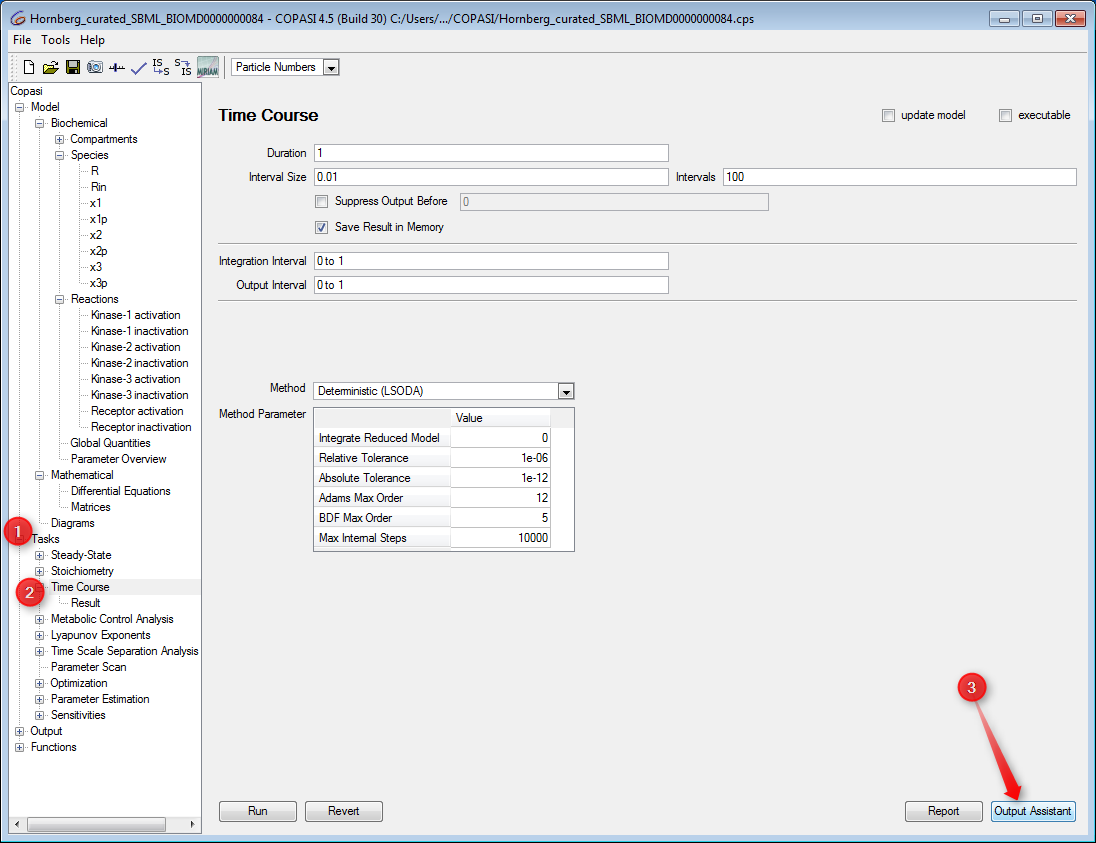Expand the Output tree node
Viewport: 1096px width, 843px height.
[x=20, y=732]
